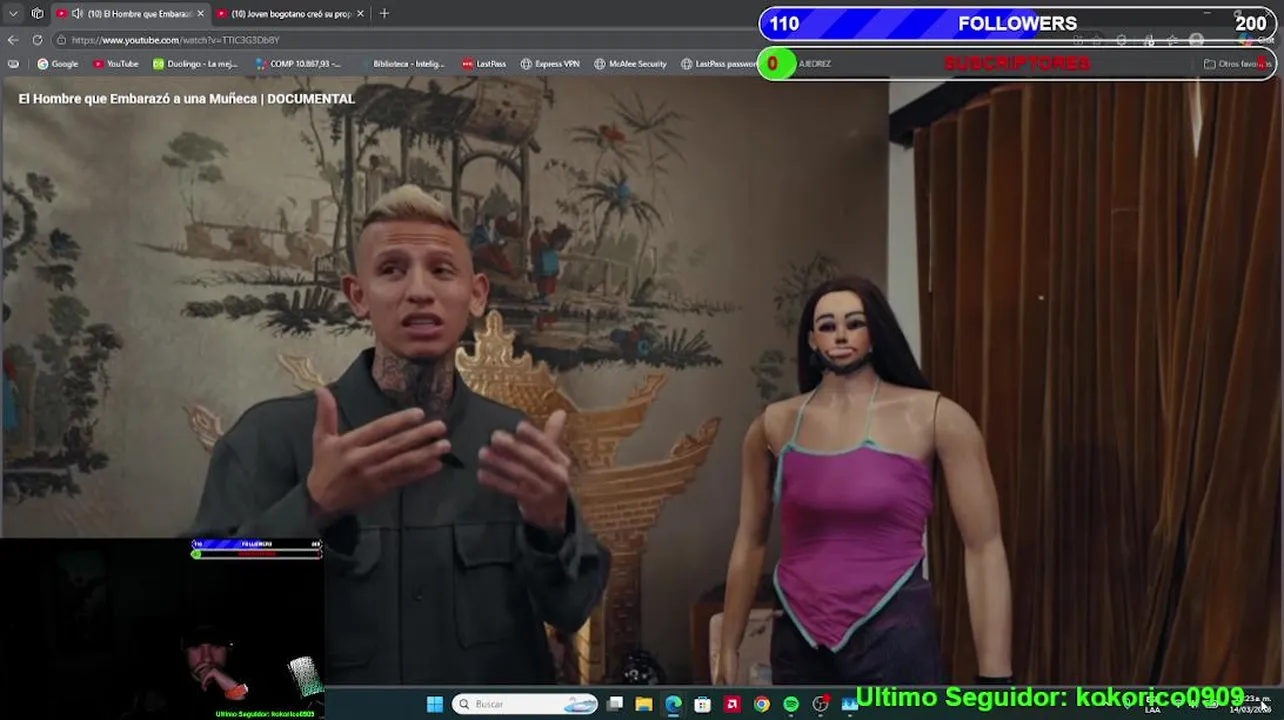Open the YouTube bookmark
The height and width of the screenshot is (720, 1284).
click(x=115, y=64)
